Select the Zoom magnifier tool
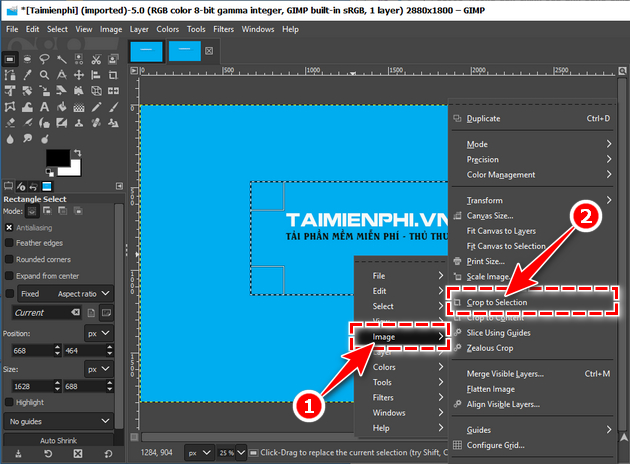Screen dimensions: 630x464 [44, 75]
